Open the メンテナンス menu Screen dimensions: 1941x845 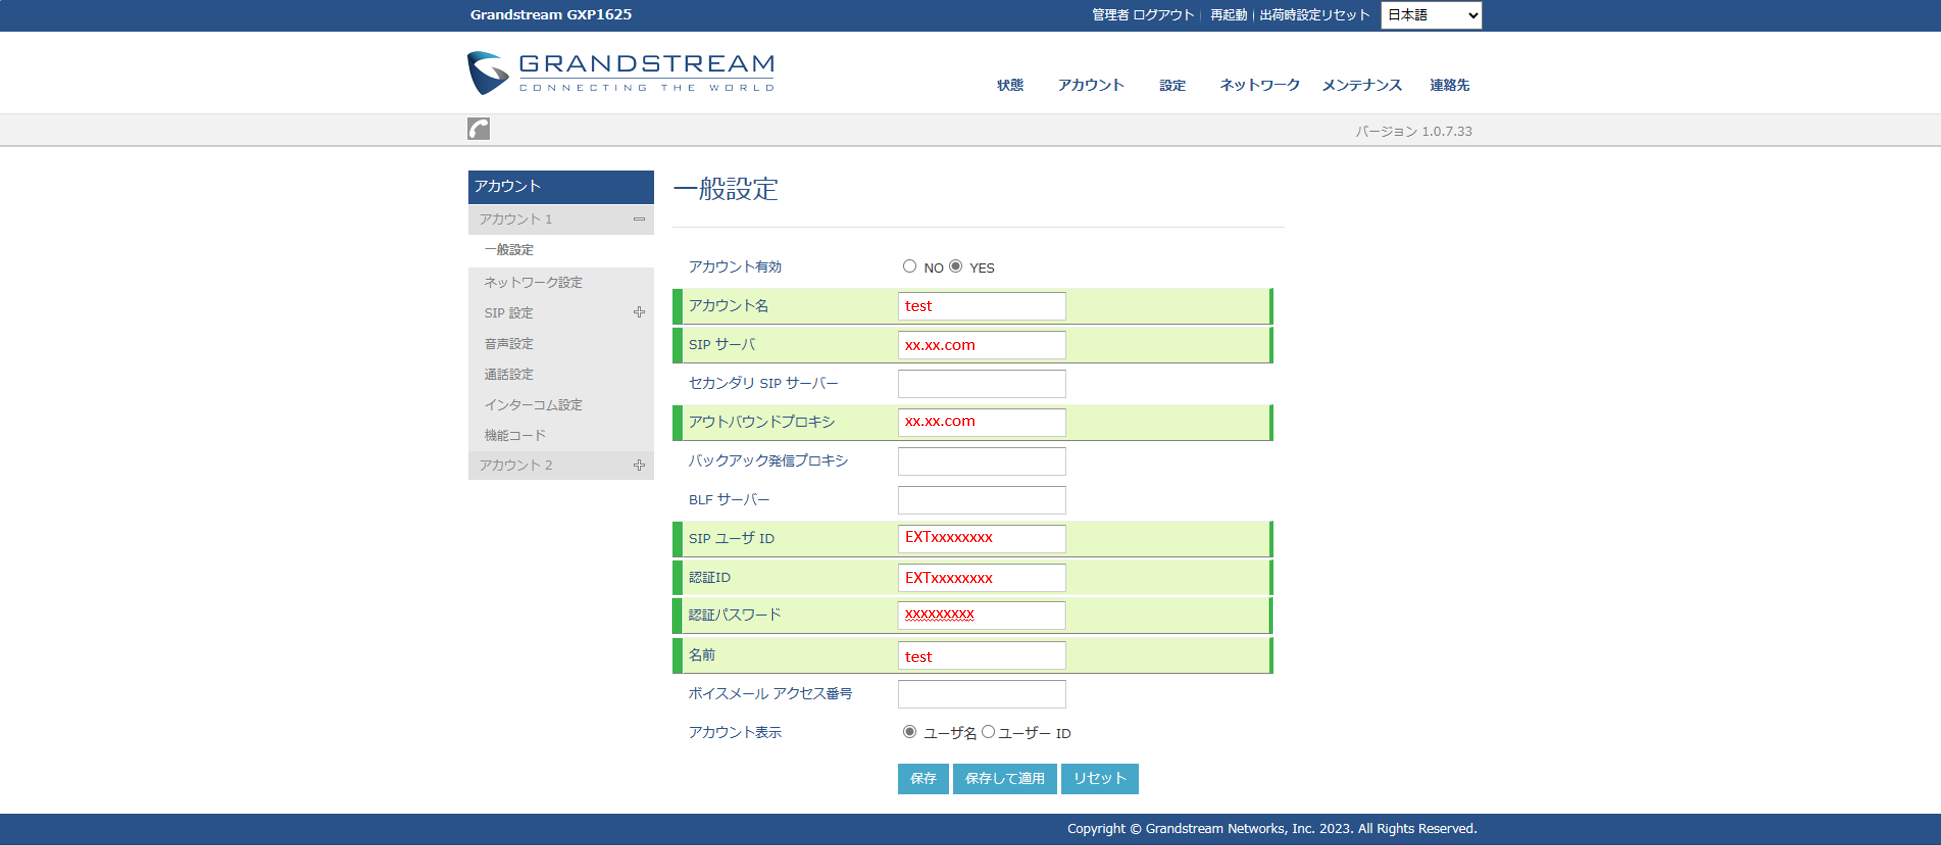point(1362,85)
